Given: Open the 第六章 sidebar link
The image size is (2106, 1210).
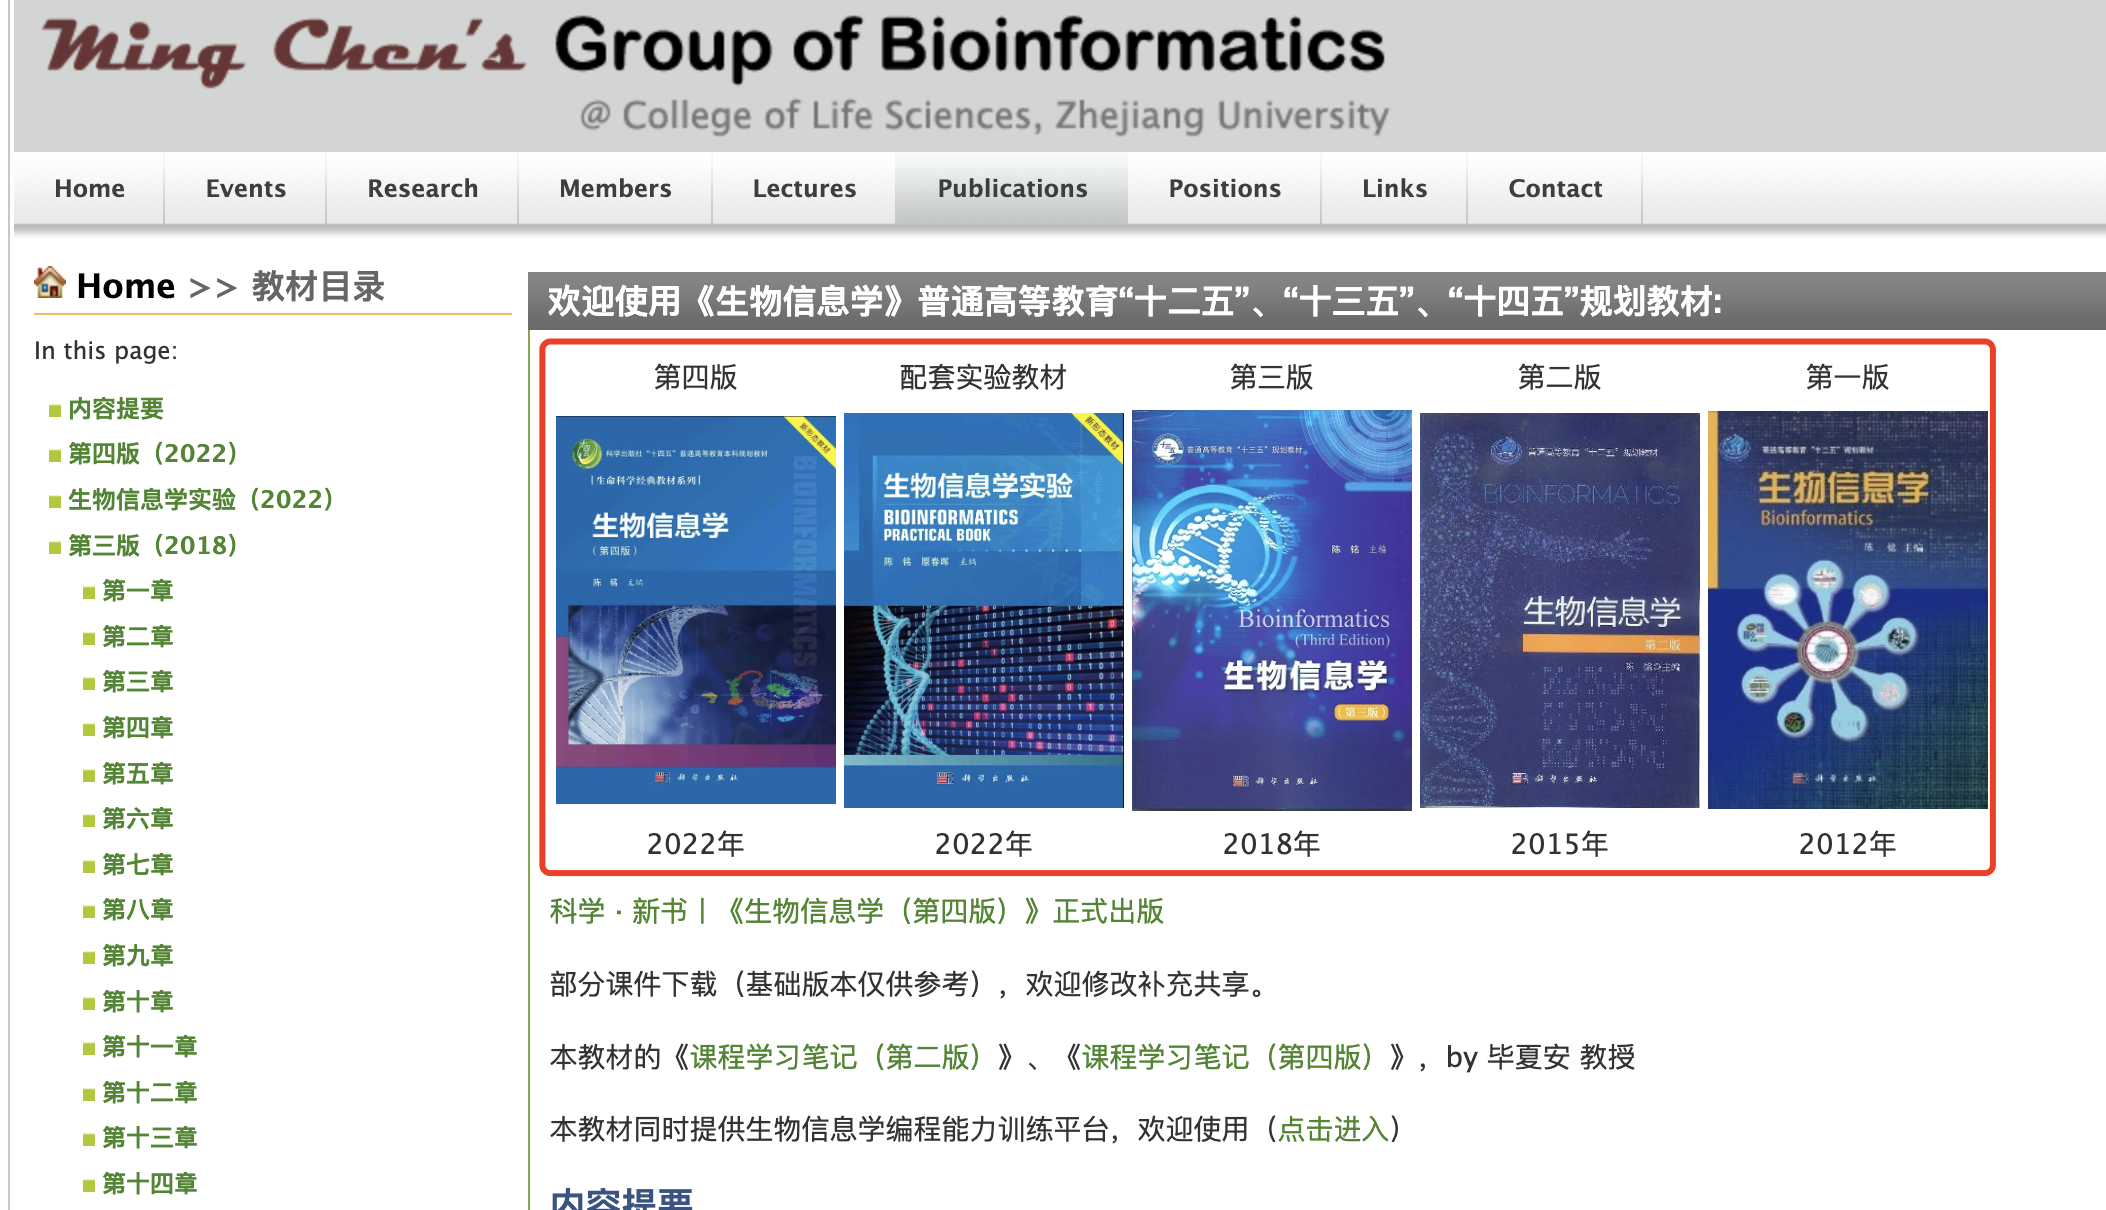Looking at the screenshot, I should 138,818.
